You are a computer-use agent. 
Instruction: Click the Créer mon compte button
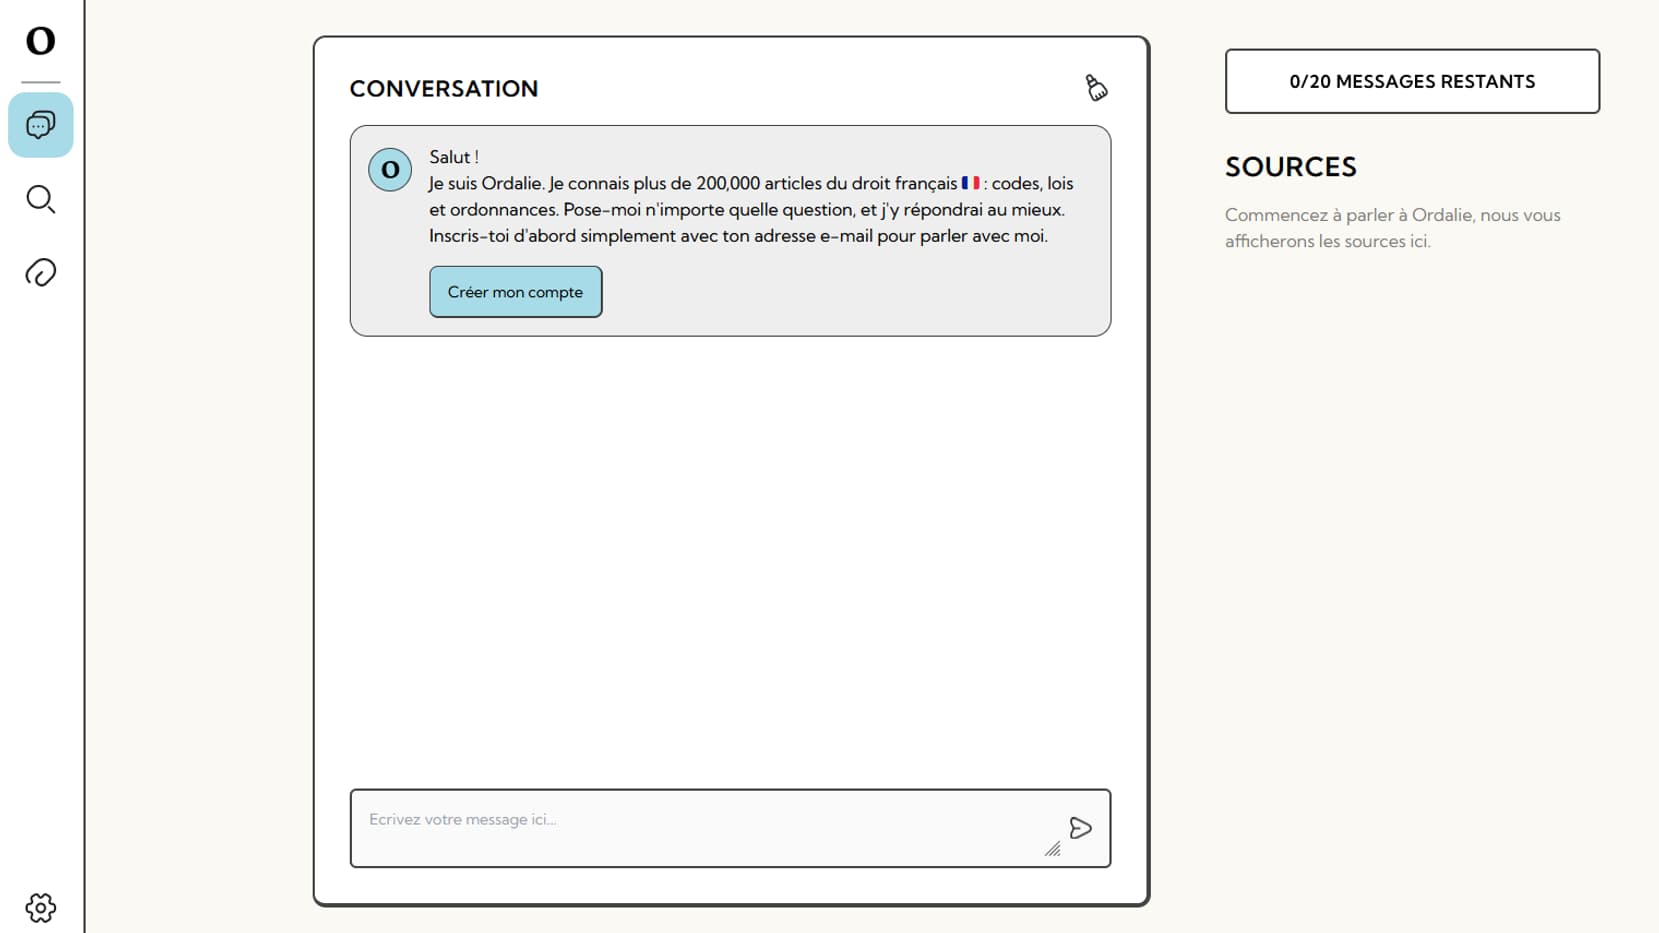pos(516,292)
